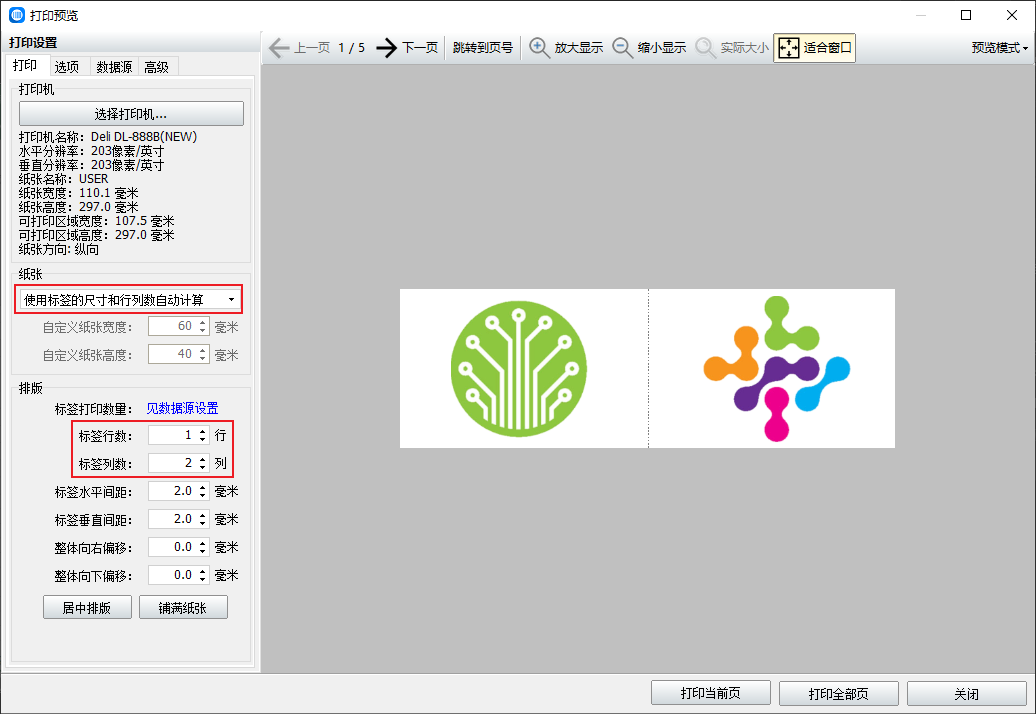Switch to the 数据源 tab
This screenshot has width=1036, height=714.
click(114, 67)
